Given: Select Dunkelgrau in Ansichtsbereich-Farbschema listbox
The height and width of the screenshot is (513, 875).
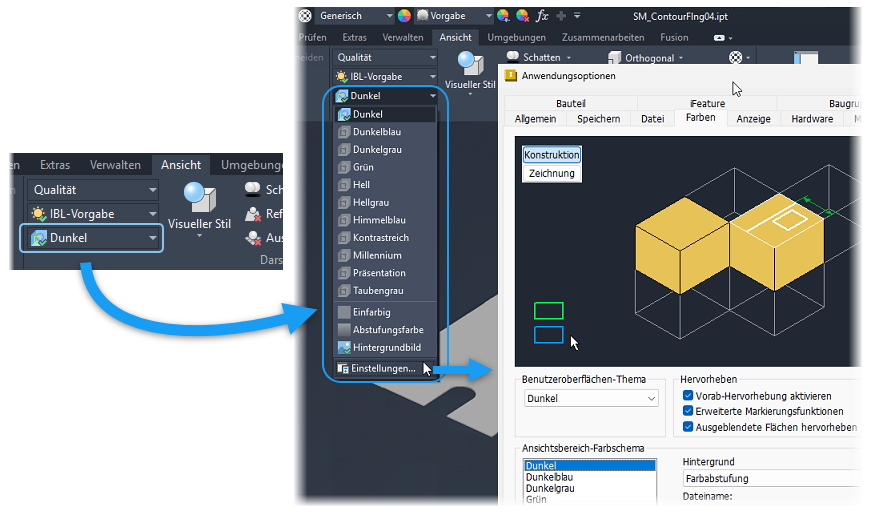Looking at the screenshot, I should [590, 488].
